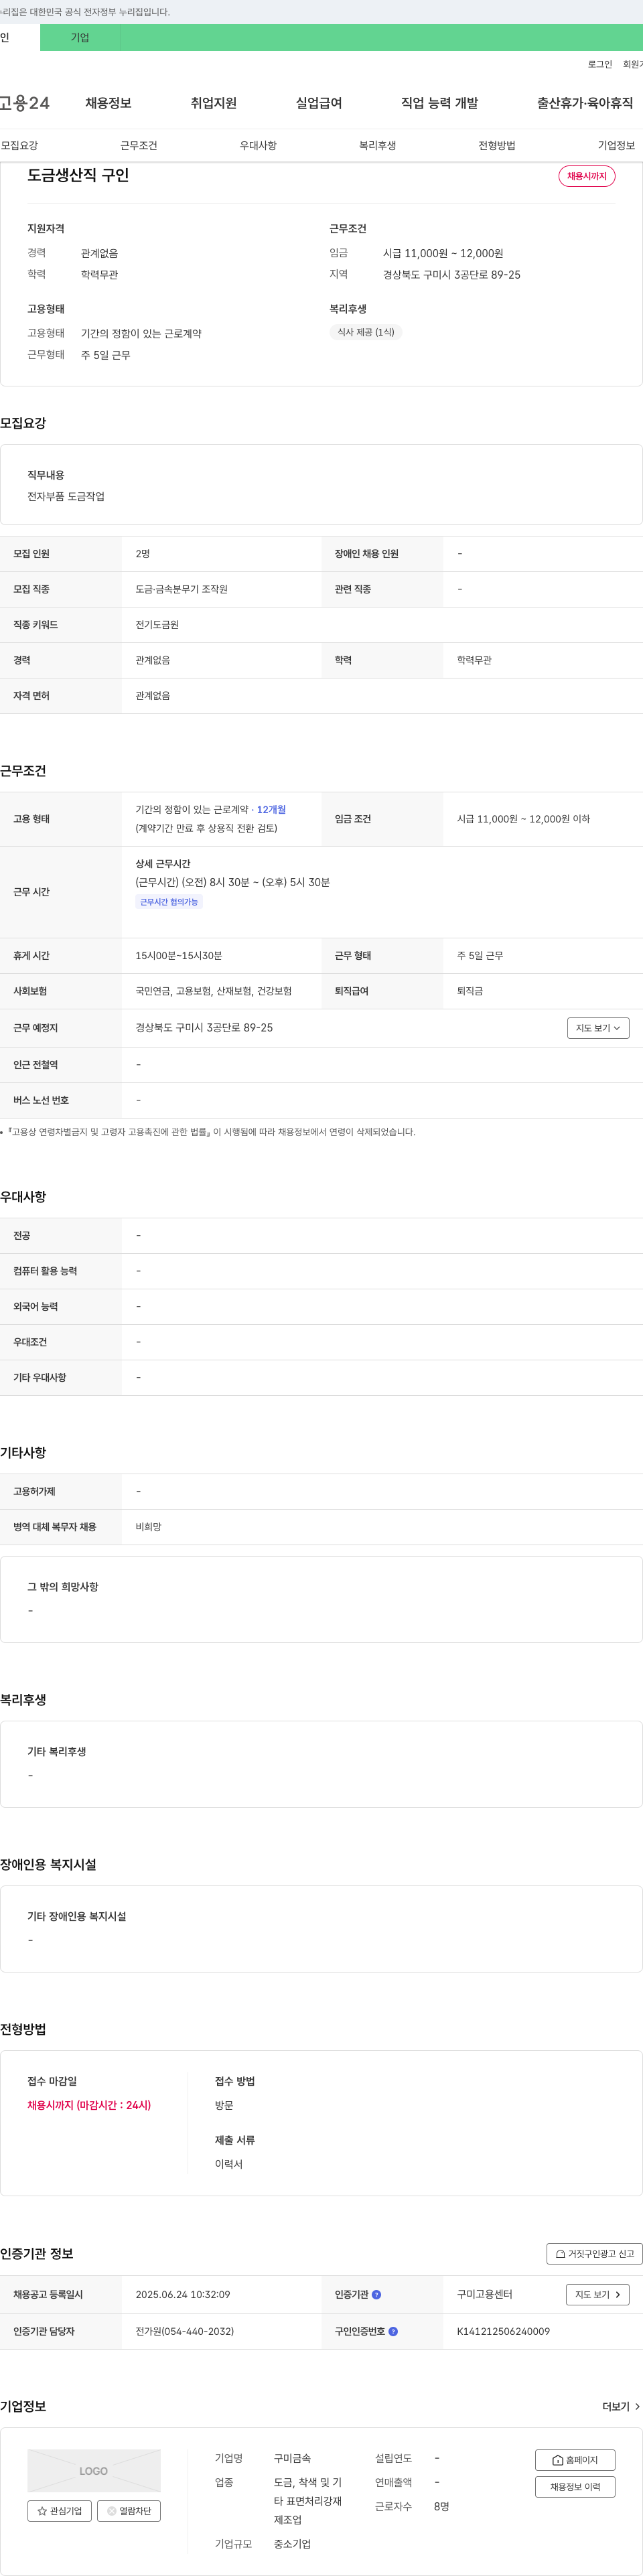Report false ad via 거짓구인광고 신고
The height and width of the screenshot is (2576, 643).
pos(594,2254)
